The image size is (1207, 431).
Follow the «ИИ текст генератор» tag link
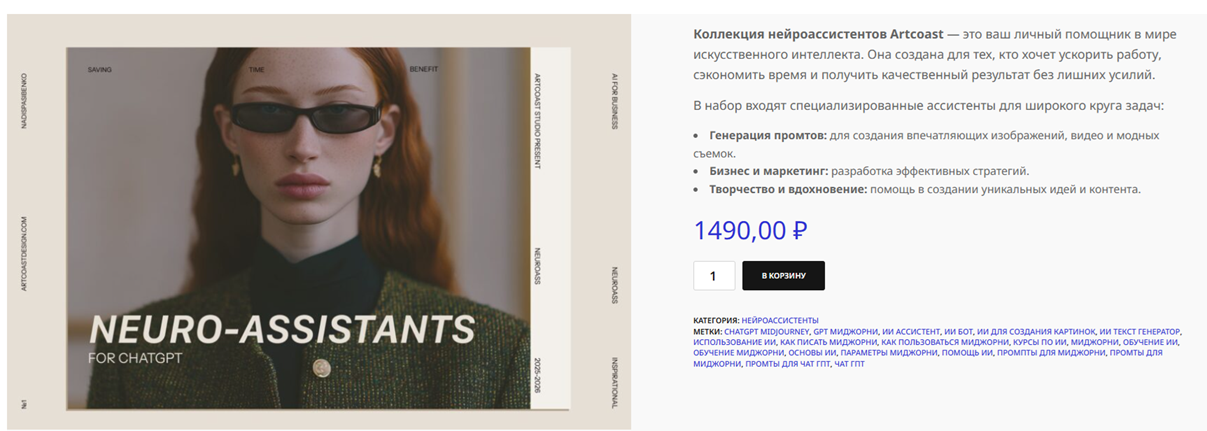(x=1140, y=331)
